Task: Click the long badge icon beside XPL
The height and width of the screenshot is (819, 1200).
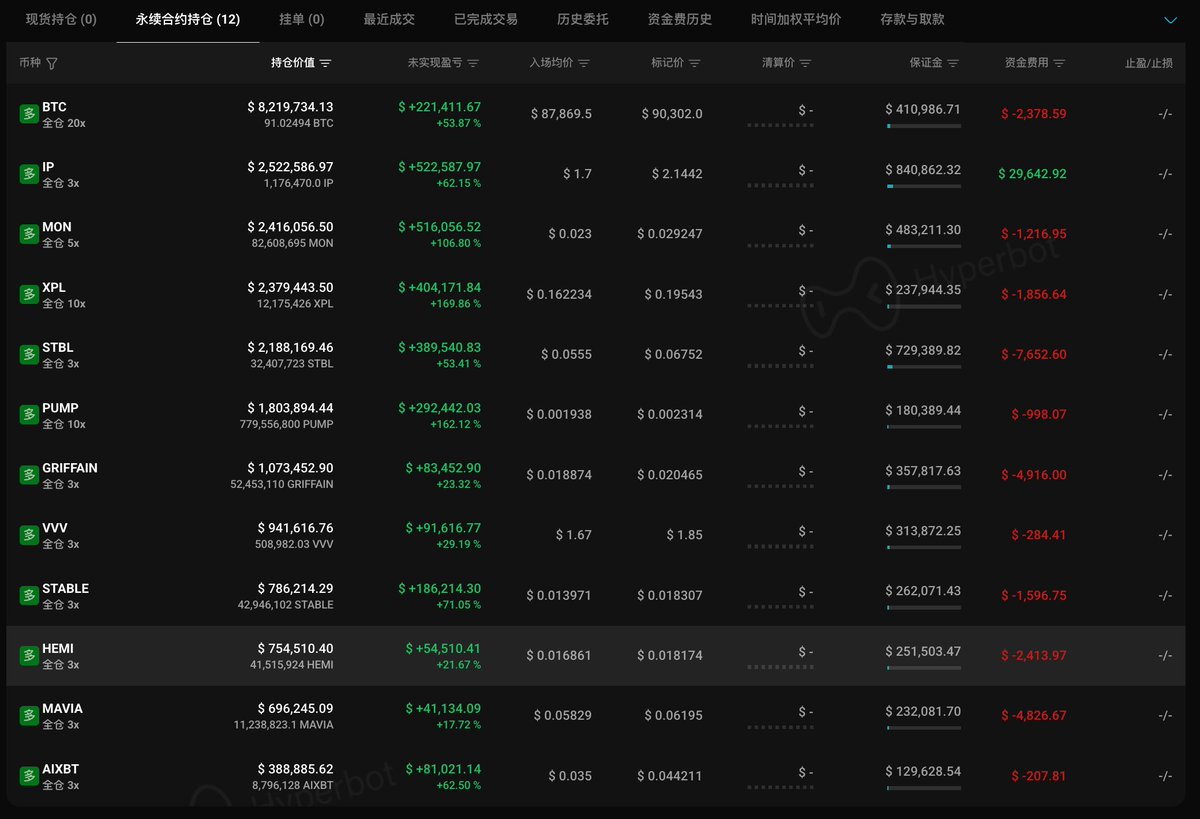Action: [29, 294]
